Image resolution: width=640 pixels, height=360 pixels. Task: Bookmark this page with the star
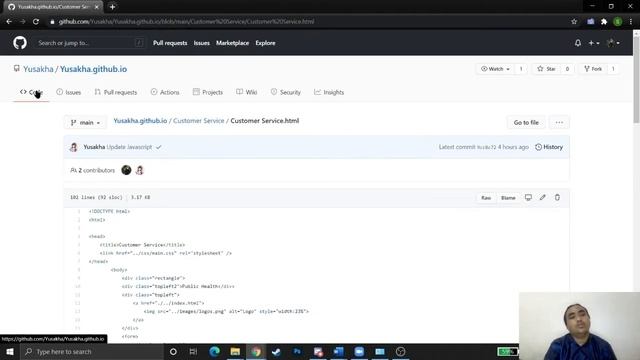point(574,22)
